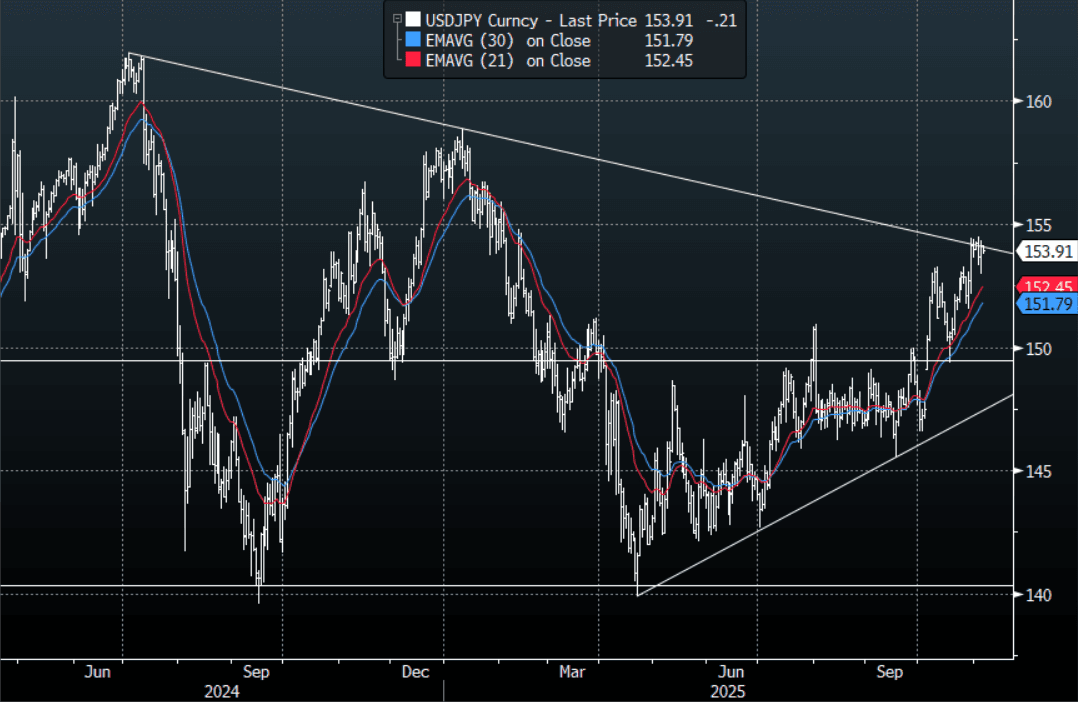Click the 140 price axis label
This screenshot has width=1078, height=702.
[x=1039, y=595]
